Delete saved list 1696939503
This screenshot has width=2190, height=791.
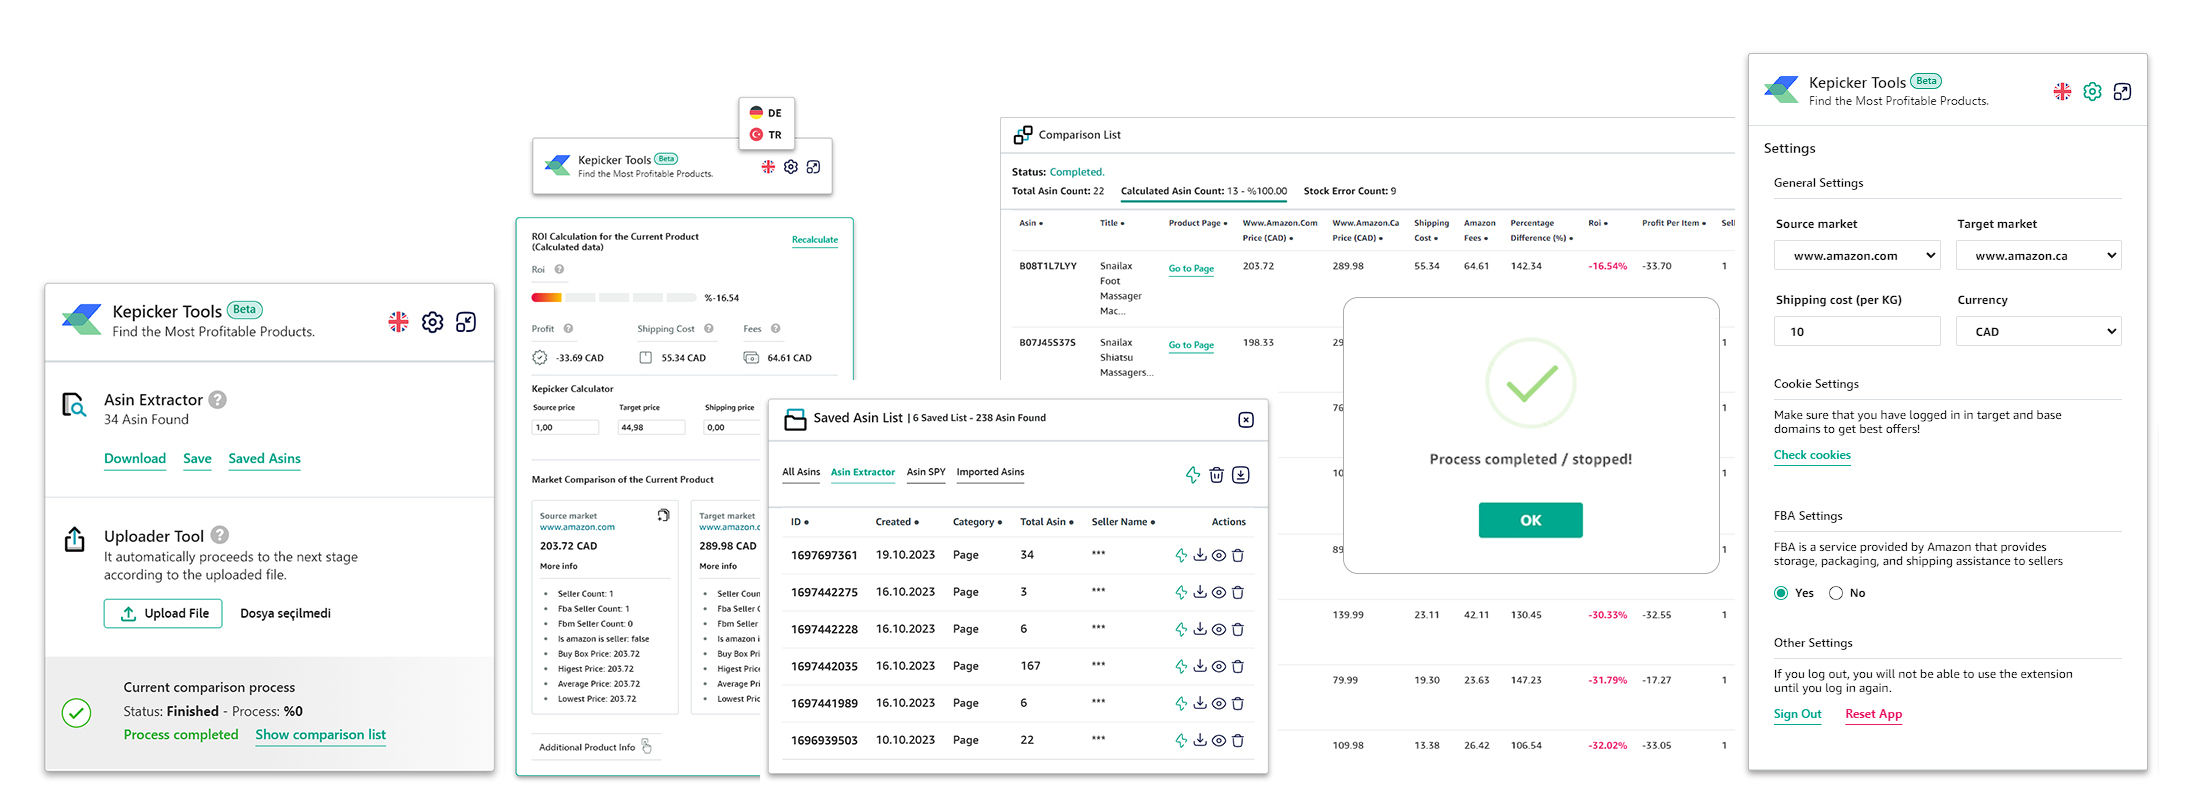pos(1238,740)
